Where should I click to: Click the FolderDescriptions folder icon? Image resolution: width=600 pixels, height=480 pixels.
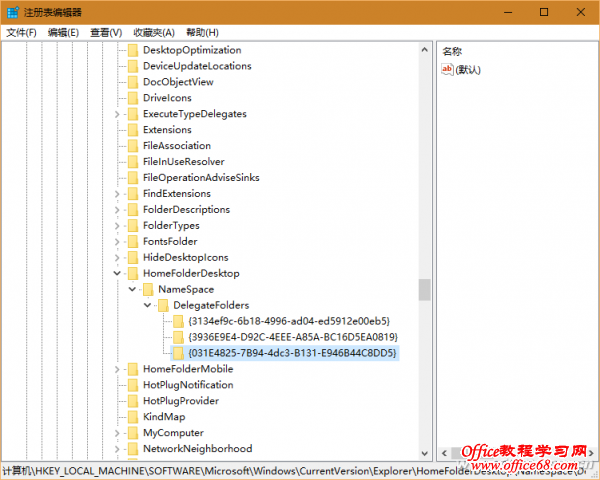click(133, 210)
